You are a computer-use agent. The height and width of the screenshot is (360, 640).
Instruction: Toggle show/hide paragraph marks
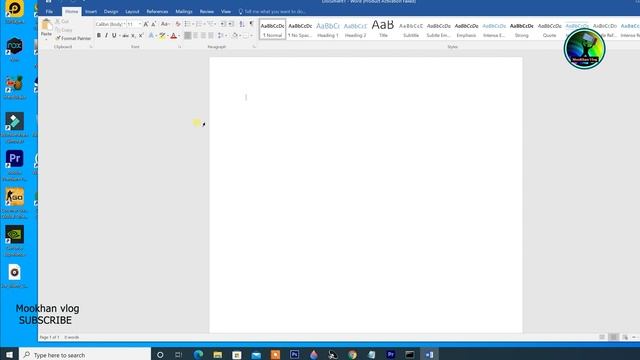(x=251, y=24)
